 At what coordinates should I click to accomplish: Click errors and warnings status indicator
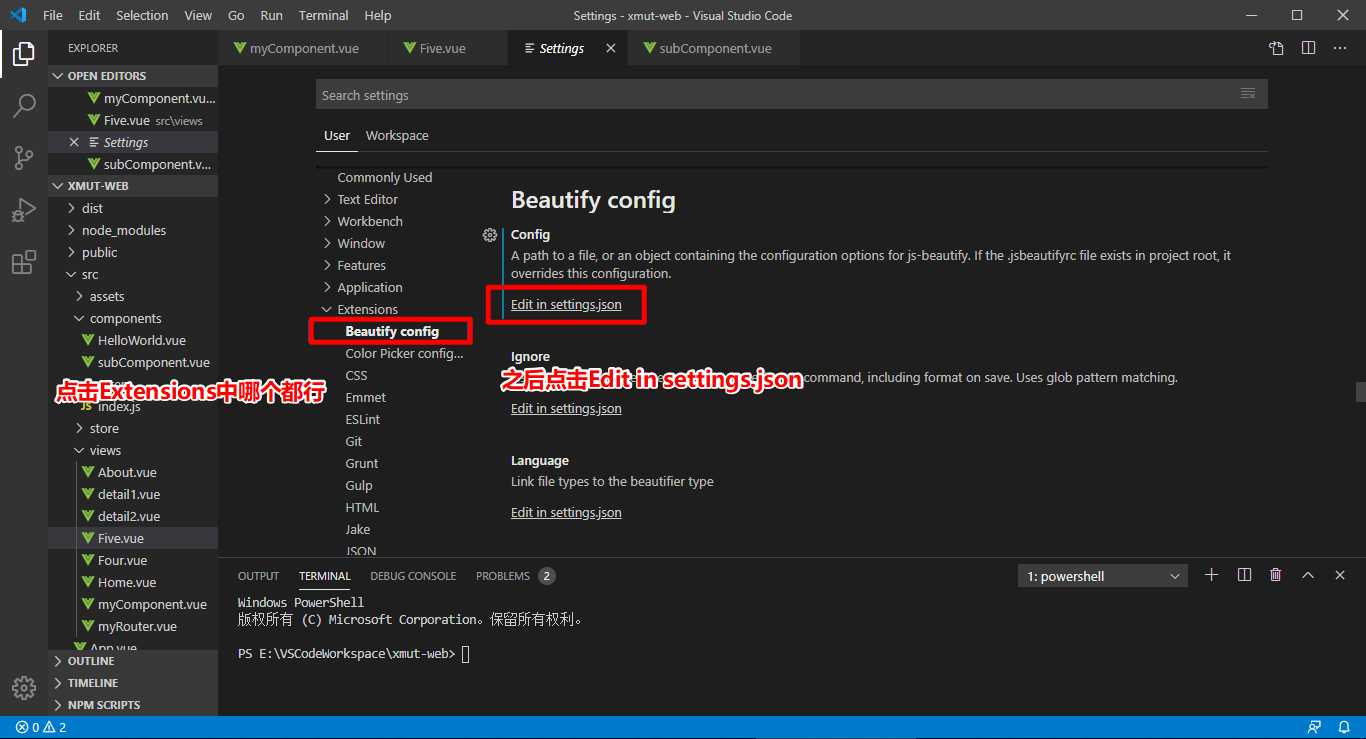pyautogui.click(x=41, y=727)
